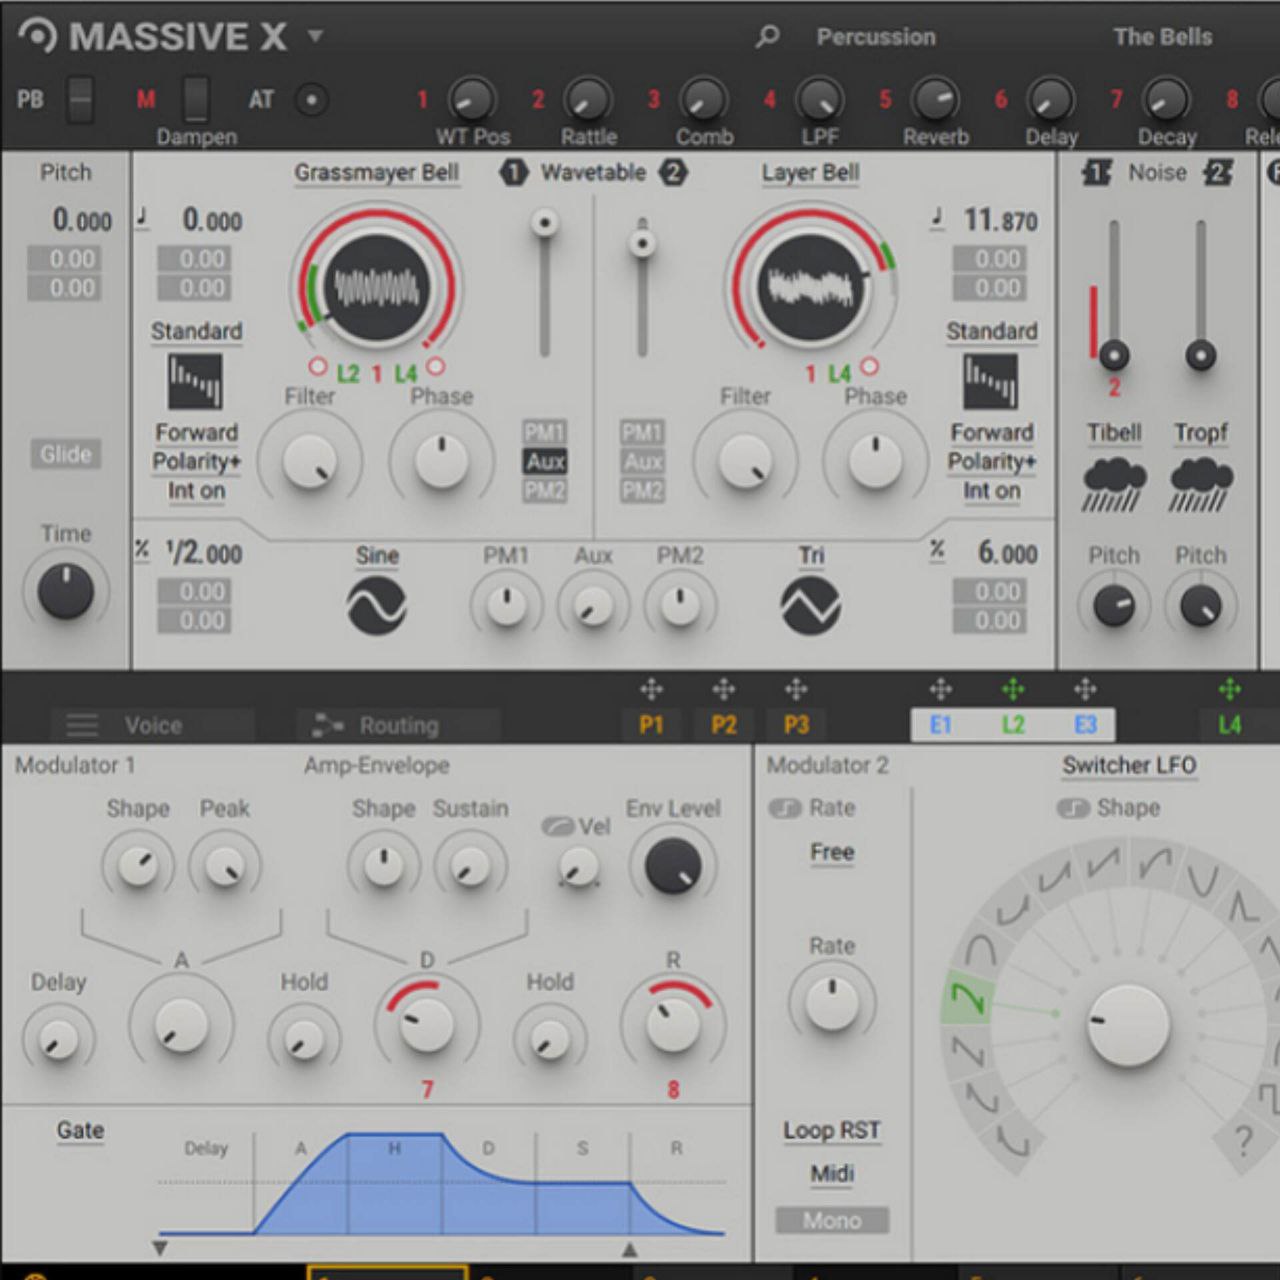Select Wavetable oscillator 1 badge

pos(513,173)
